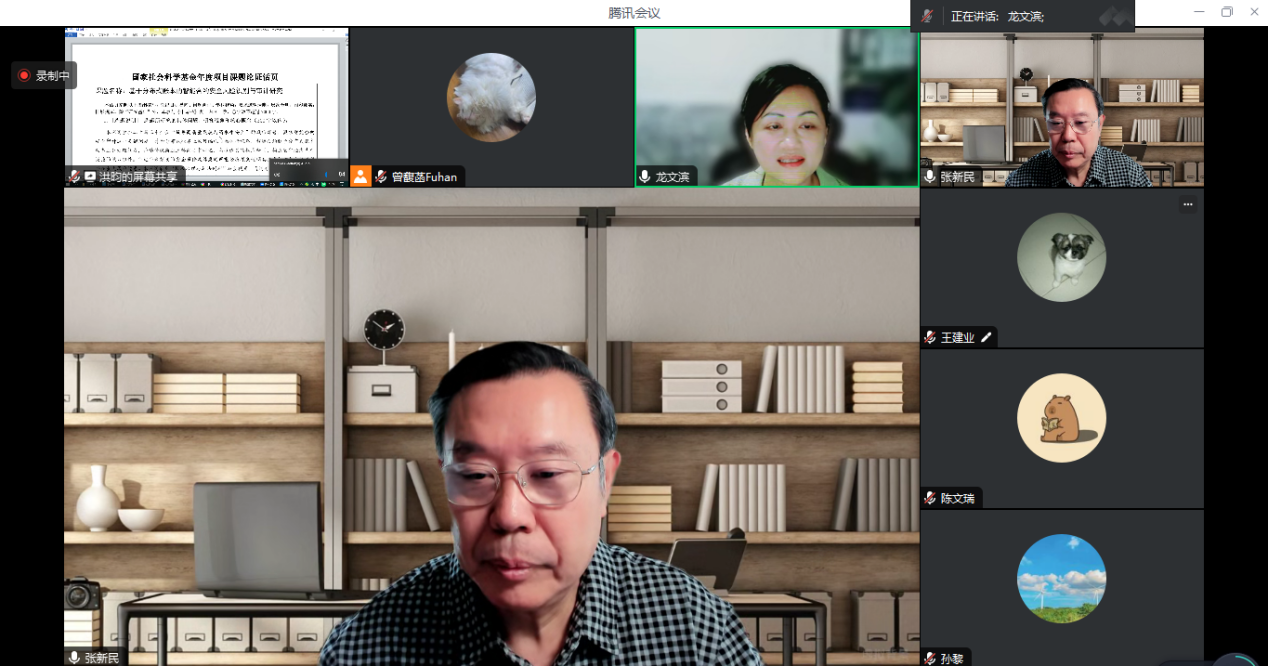Image resolution: width=1268 pixels, height=666 pixels.
Task: Click the 正在讲话 龙文滨 speaker label
Action: click(x=997, y=16)
